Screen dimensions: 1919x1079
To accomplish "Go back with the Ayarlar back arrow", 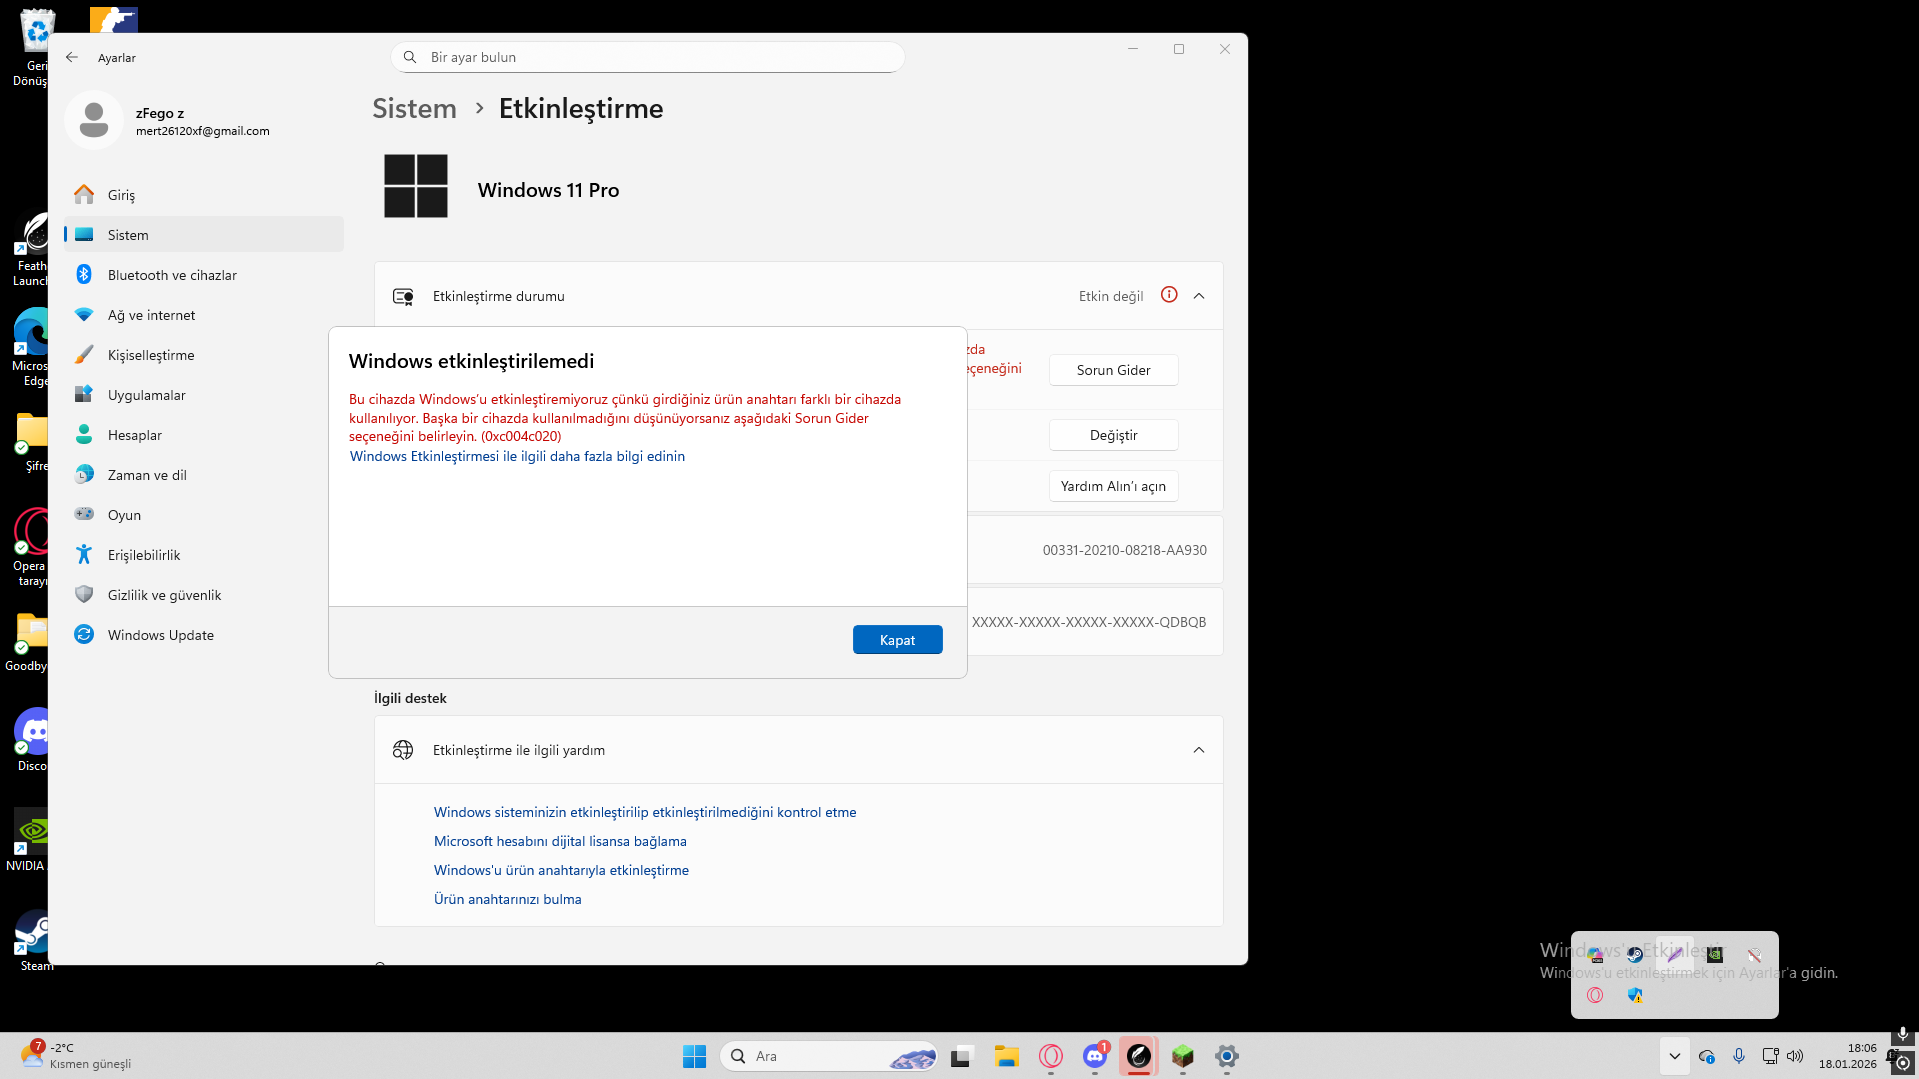I will [x=72, y=57].
